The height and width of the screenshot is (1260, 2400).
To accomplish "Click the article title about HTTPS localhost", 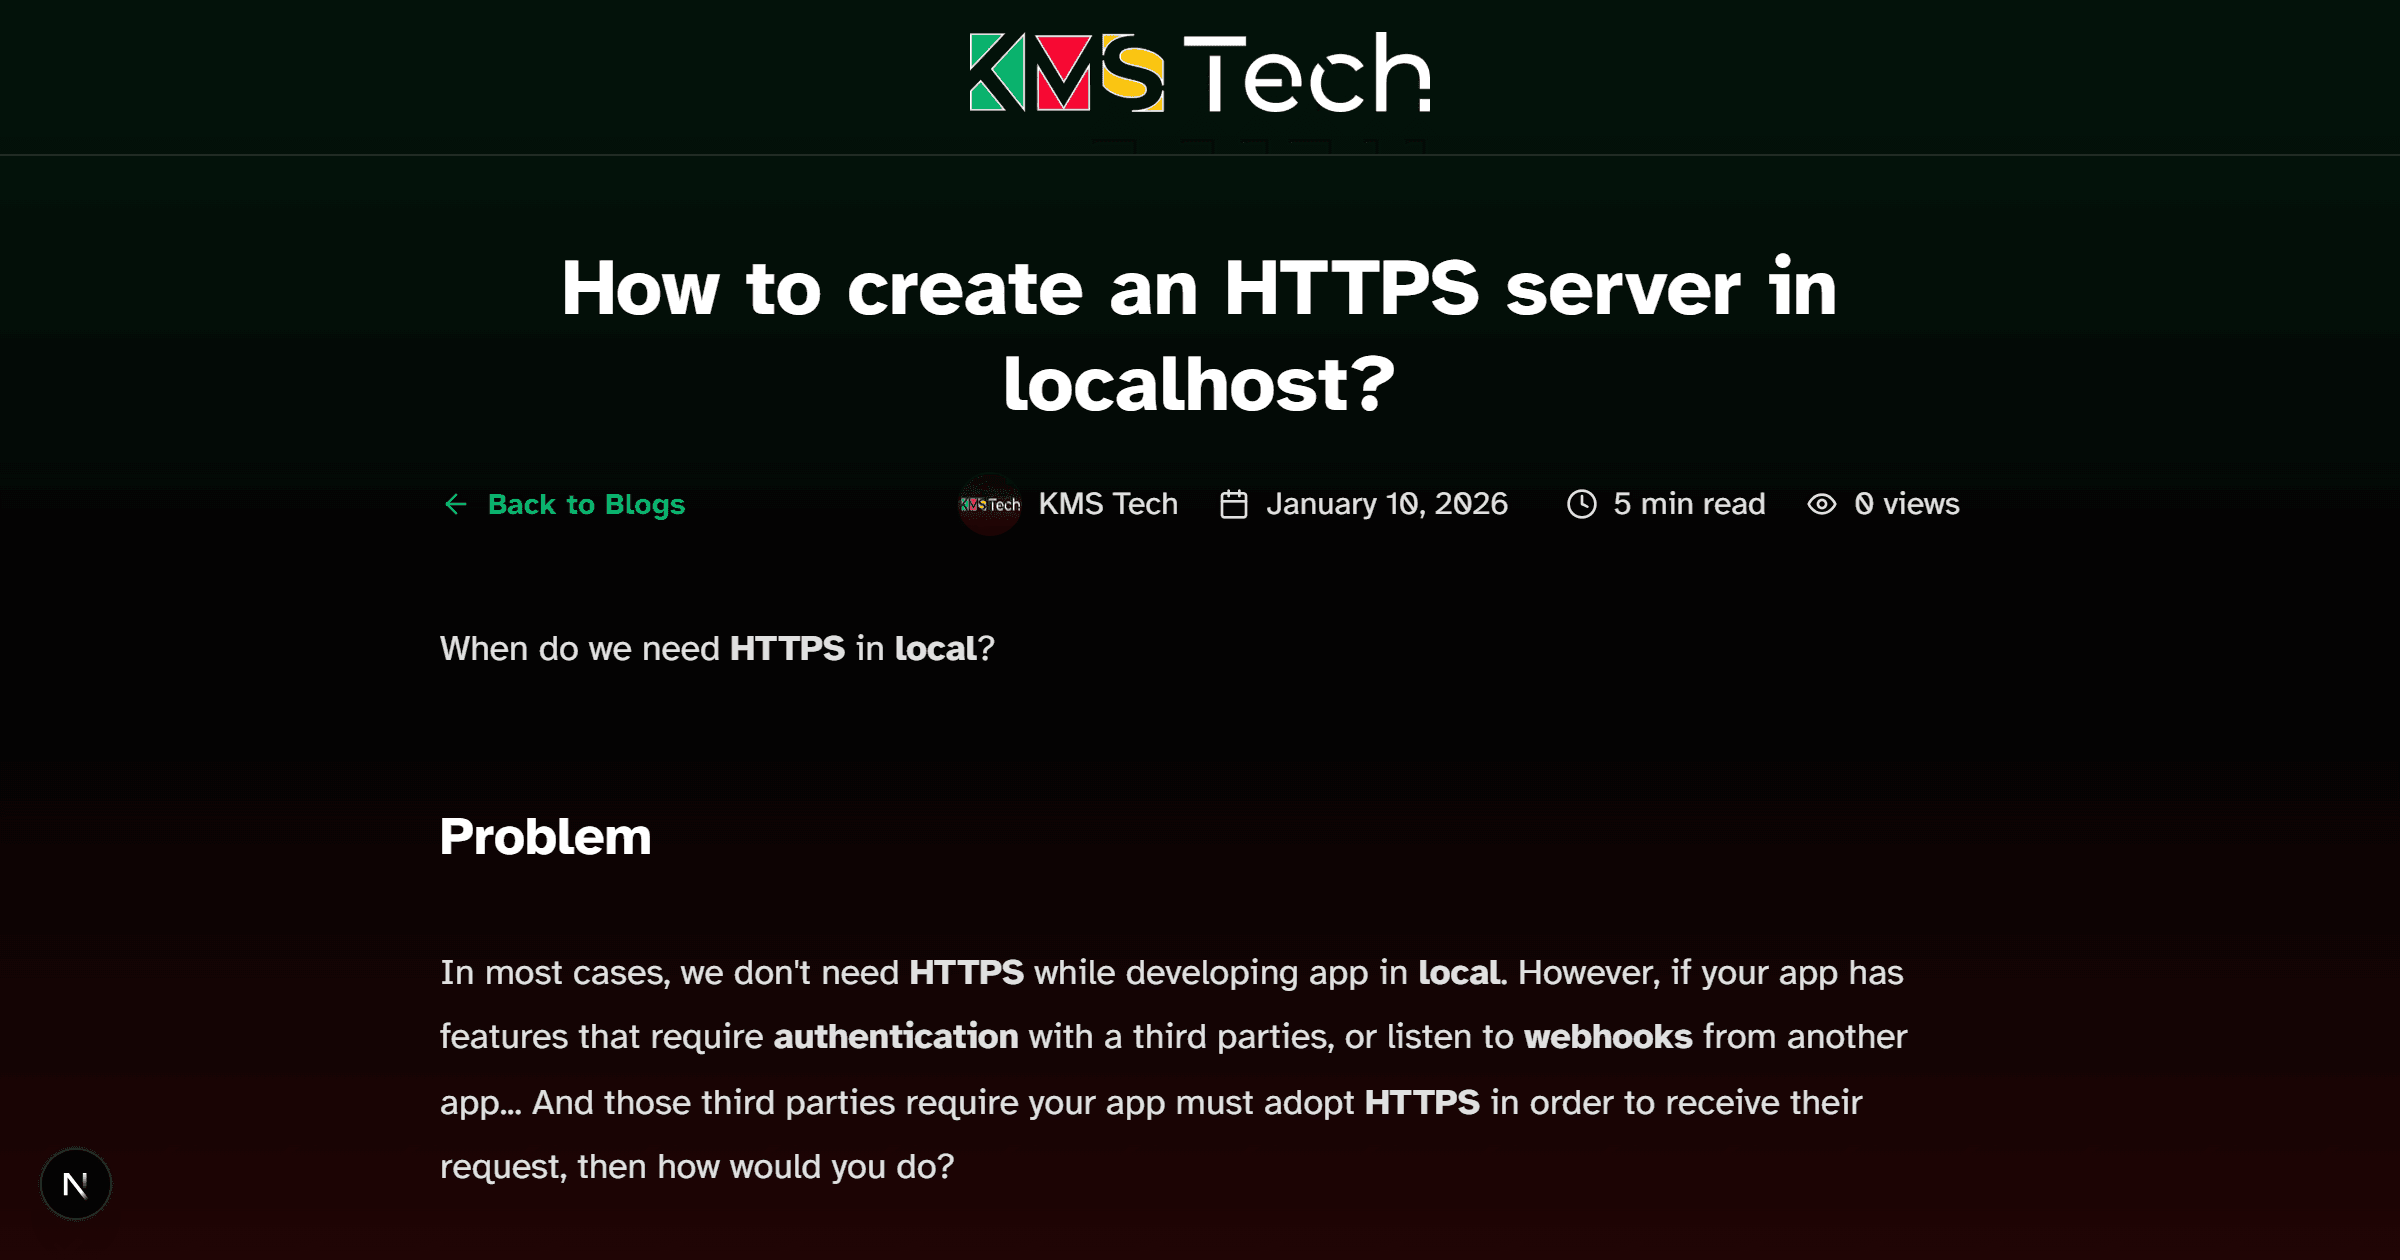I will pos(1200,330).
